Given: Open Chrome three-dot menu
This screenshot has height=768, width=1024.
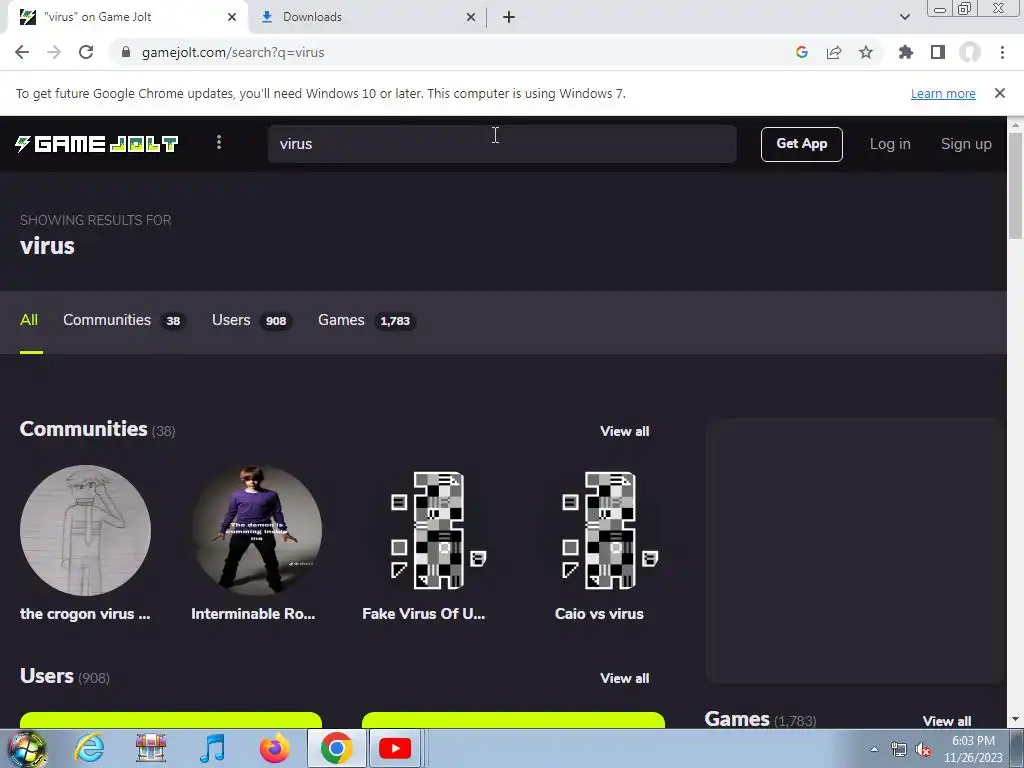Looking at the screenshot, I should coord(1002,52).
